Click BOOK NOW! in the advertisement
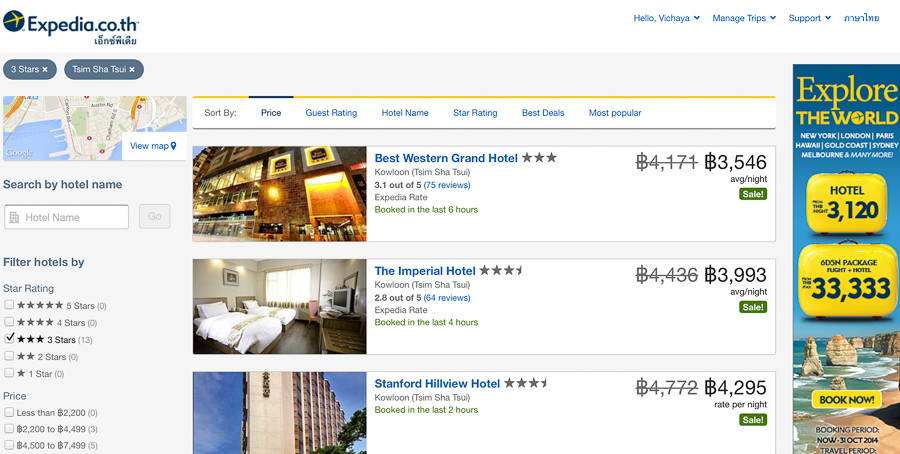The height and width of the screenshot is (454, 900). click(847, 399)
